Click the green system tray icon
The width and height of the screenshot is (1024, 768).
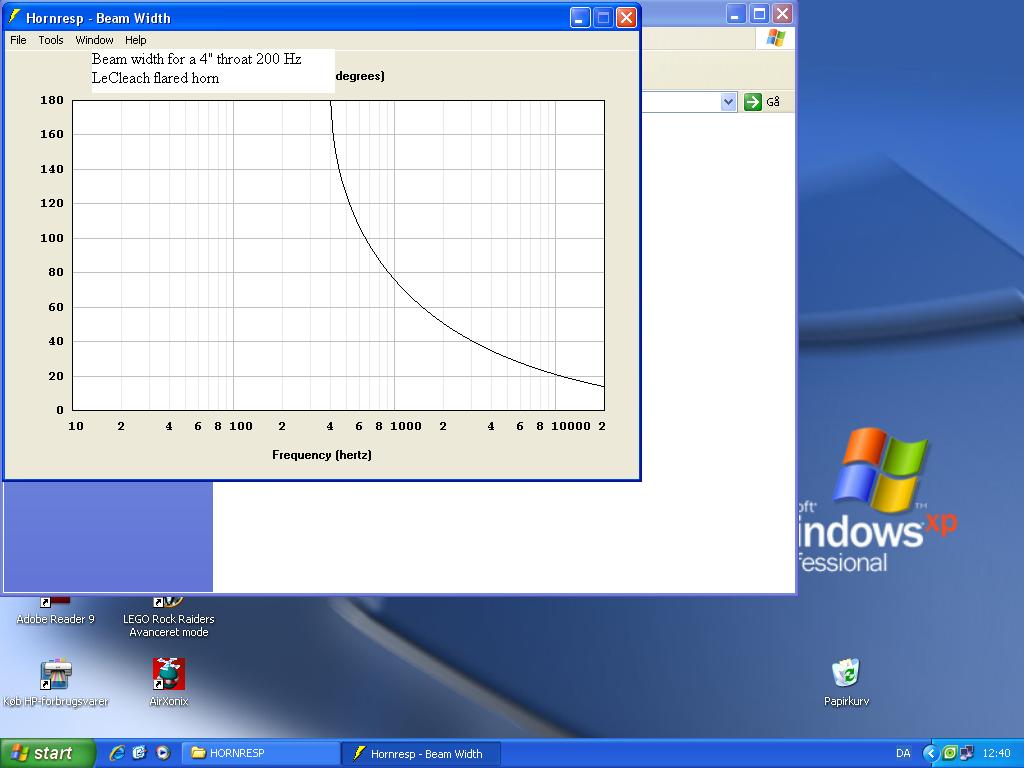(x=950, y=754)
